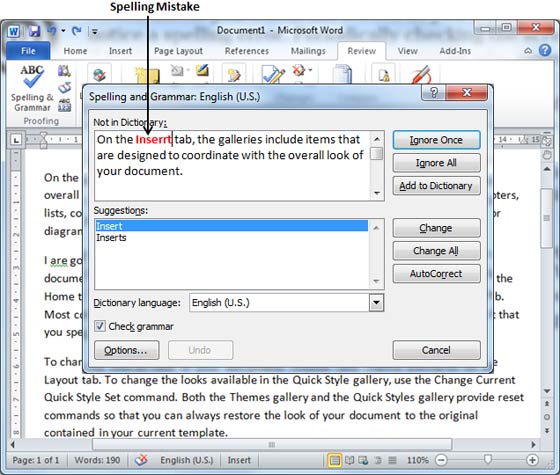
Task: Click the Undo arrow in Quick Access
Action: tap(52, 31)
